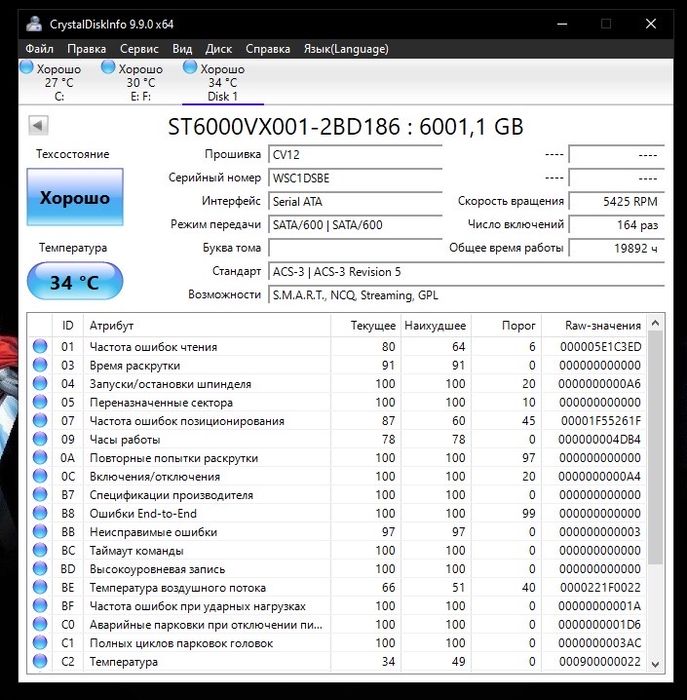Select the Переназначенные сектора row
The width and height of the screenshot is (687, 700).
click(337, 402)
